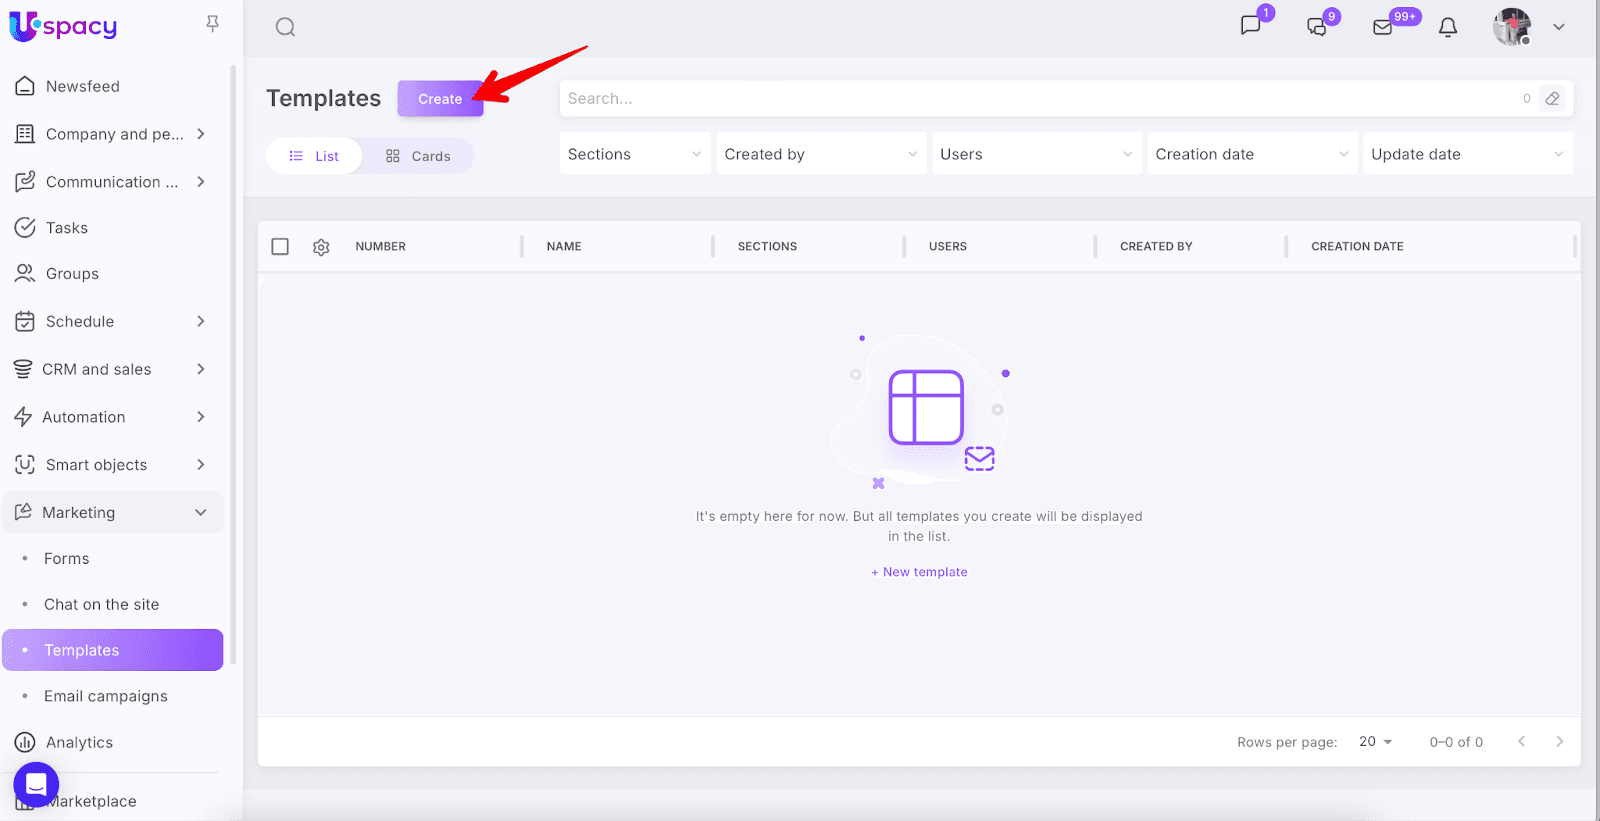Viewport: 1600px width, 821px height.
Task: Click the search magnifier icon in top bar
Action: pyautogui.click(x=285, y=27)
